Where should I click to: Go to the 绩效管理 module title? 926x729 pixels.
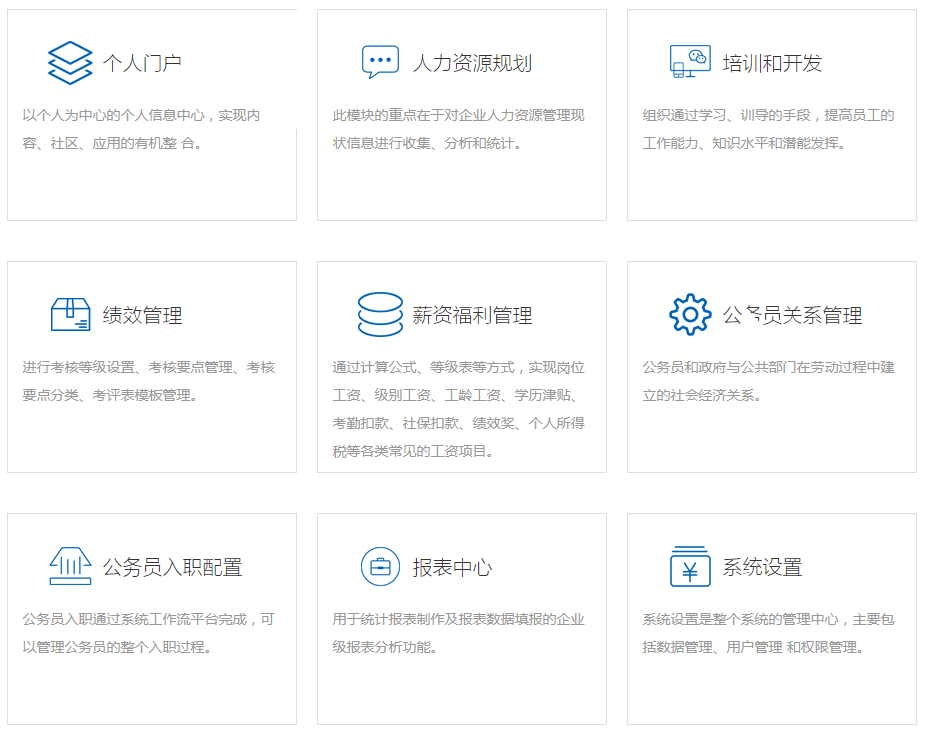coord(142,316)
